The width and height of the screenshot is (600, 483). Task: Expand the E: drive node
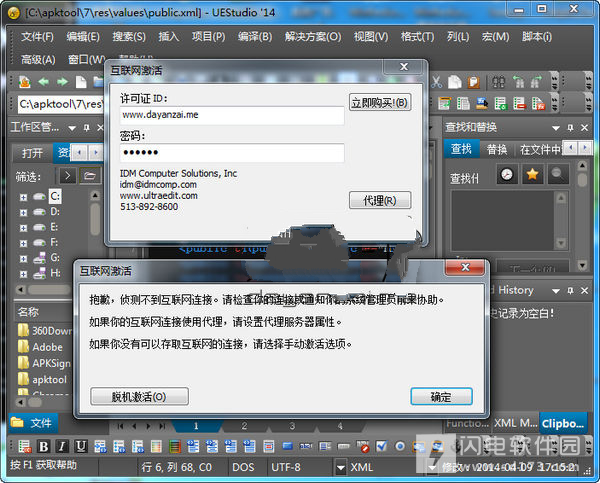coord(24,228)
